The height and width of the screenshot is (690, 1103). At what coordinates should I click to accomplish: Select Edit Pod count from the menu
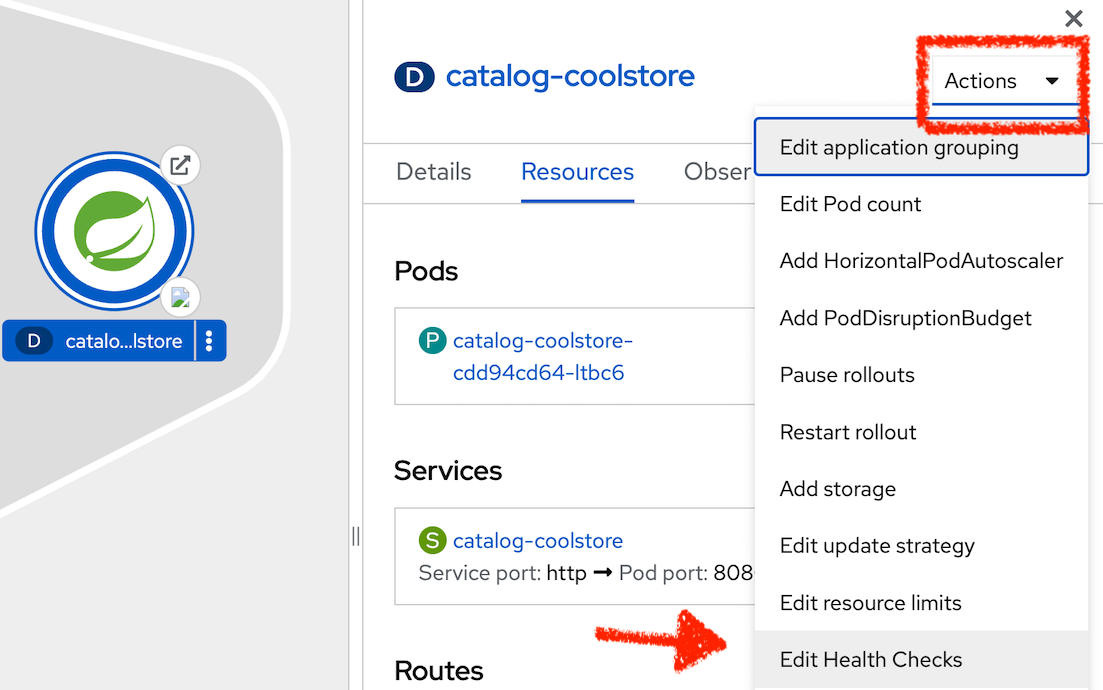[x=850, y=204]
